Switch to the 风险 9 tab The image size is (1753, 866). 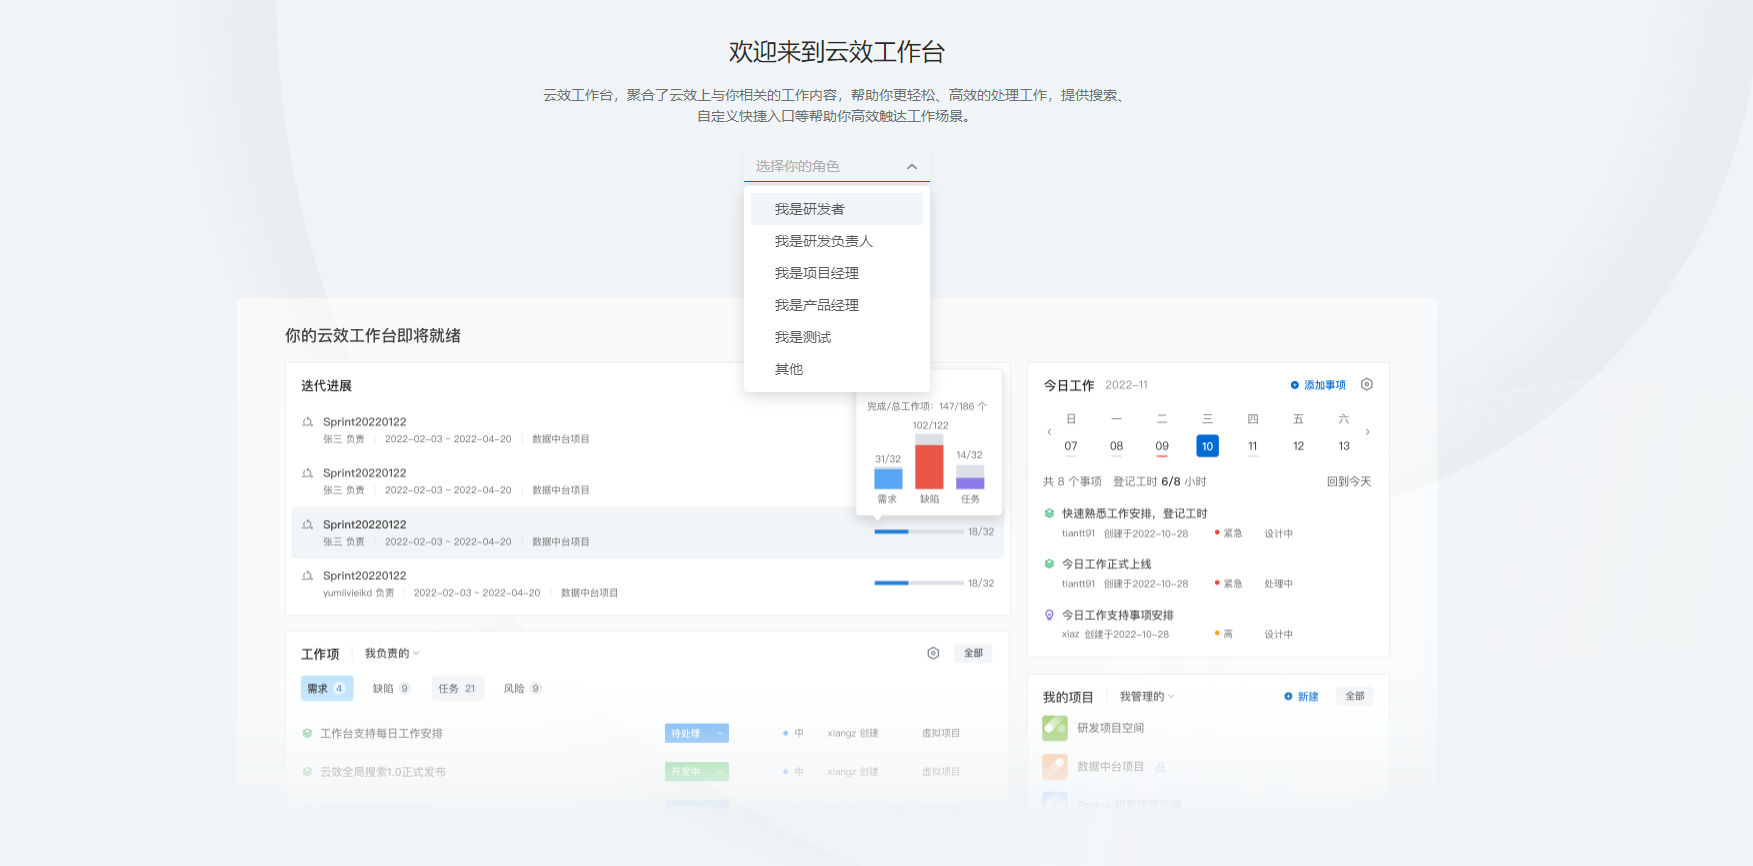pos(522,688)
